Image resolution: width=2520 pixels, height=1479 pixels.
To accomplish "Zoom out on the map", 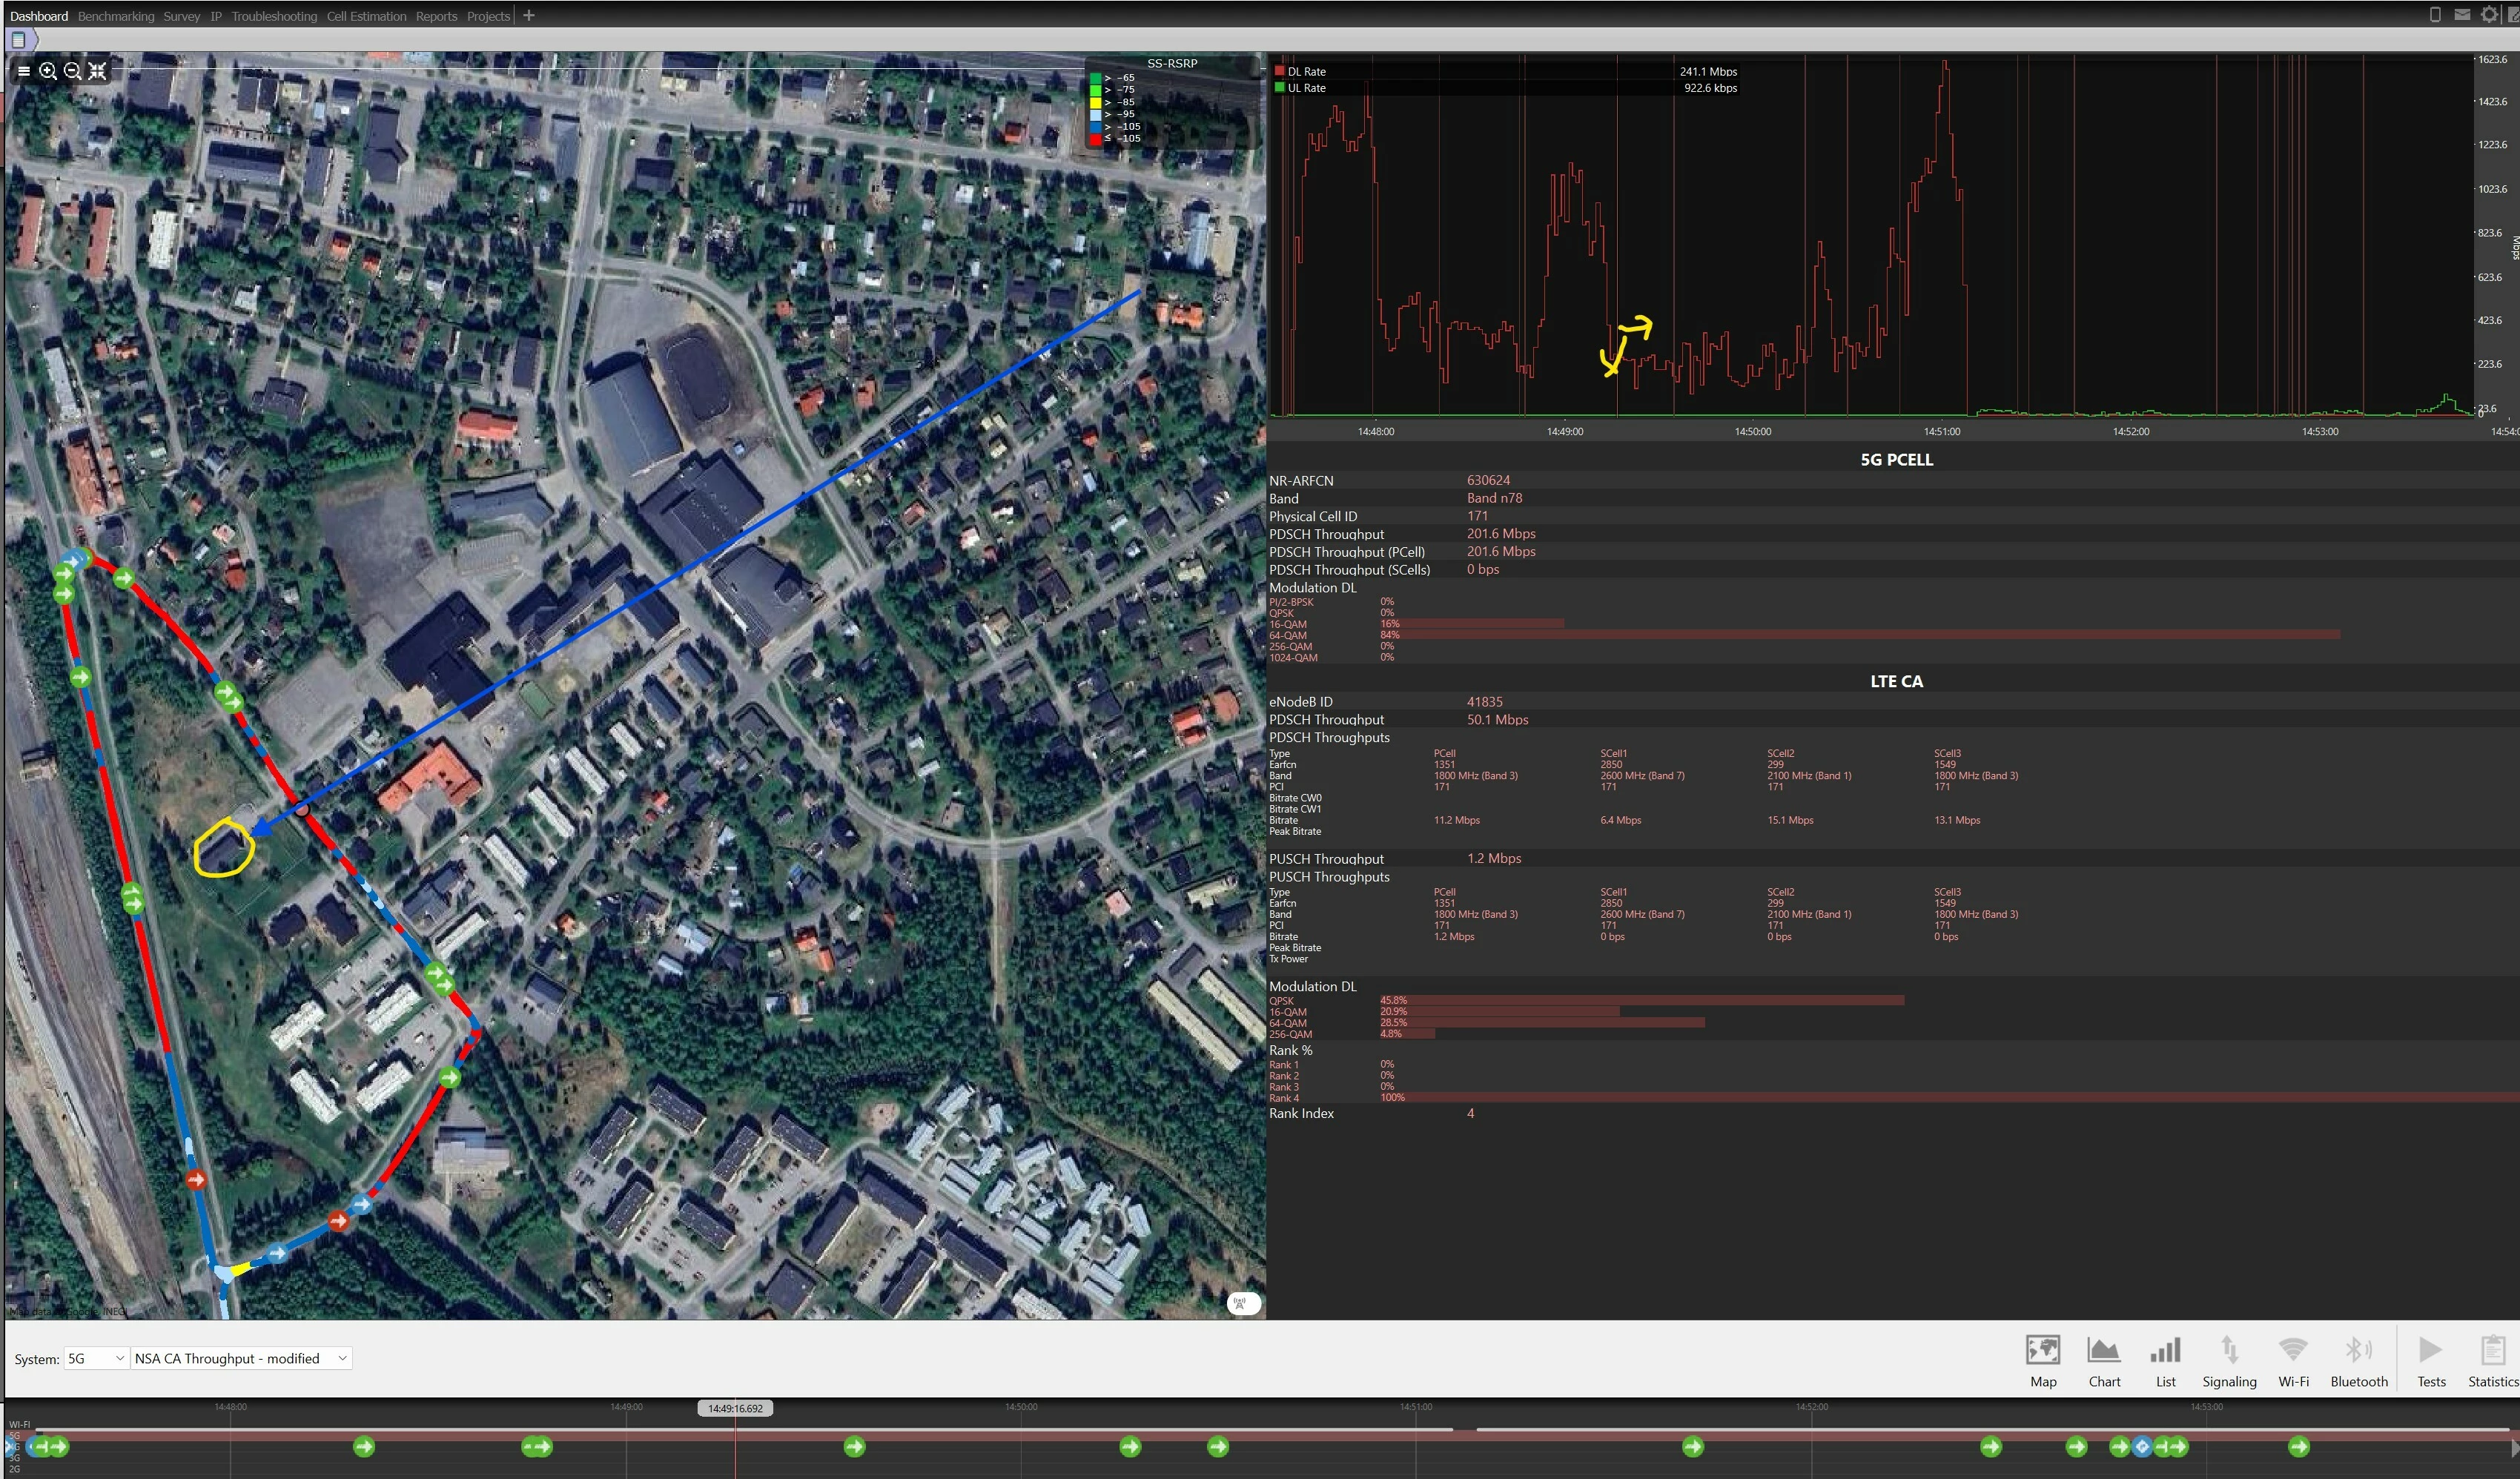I will pyautogui.click(x=72, y=71).
